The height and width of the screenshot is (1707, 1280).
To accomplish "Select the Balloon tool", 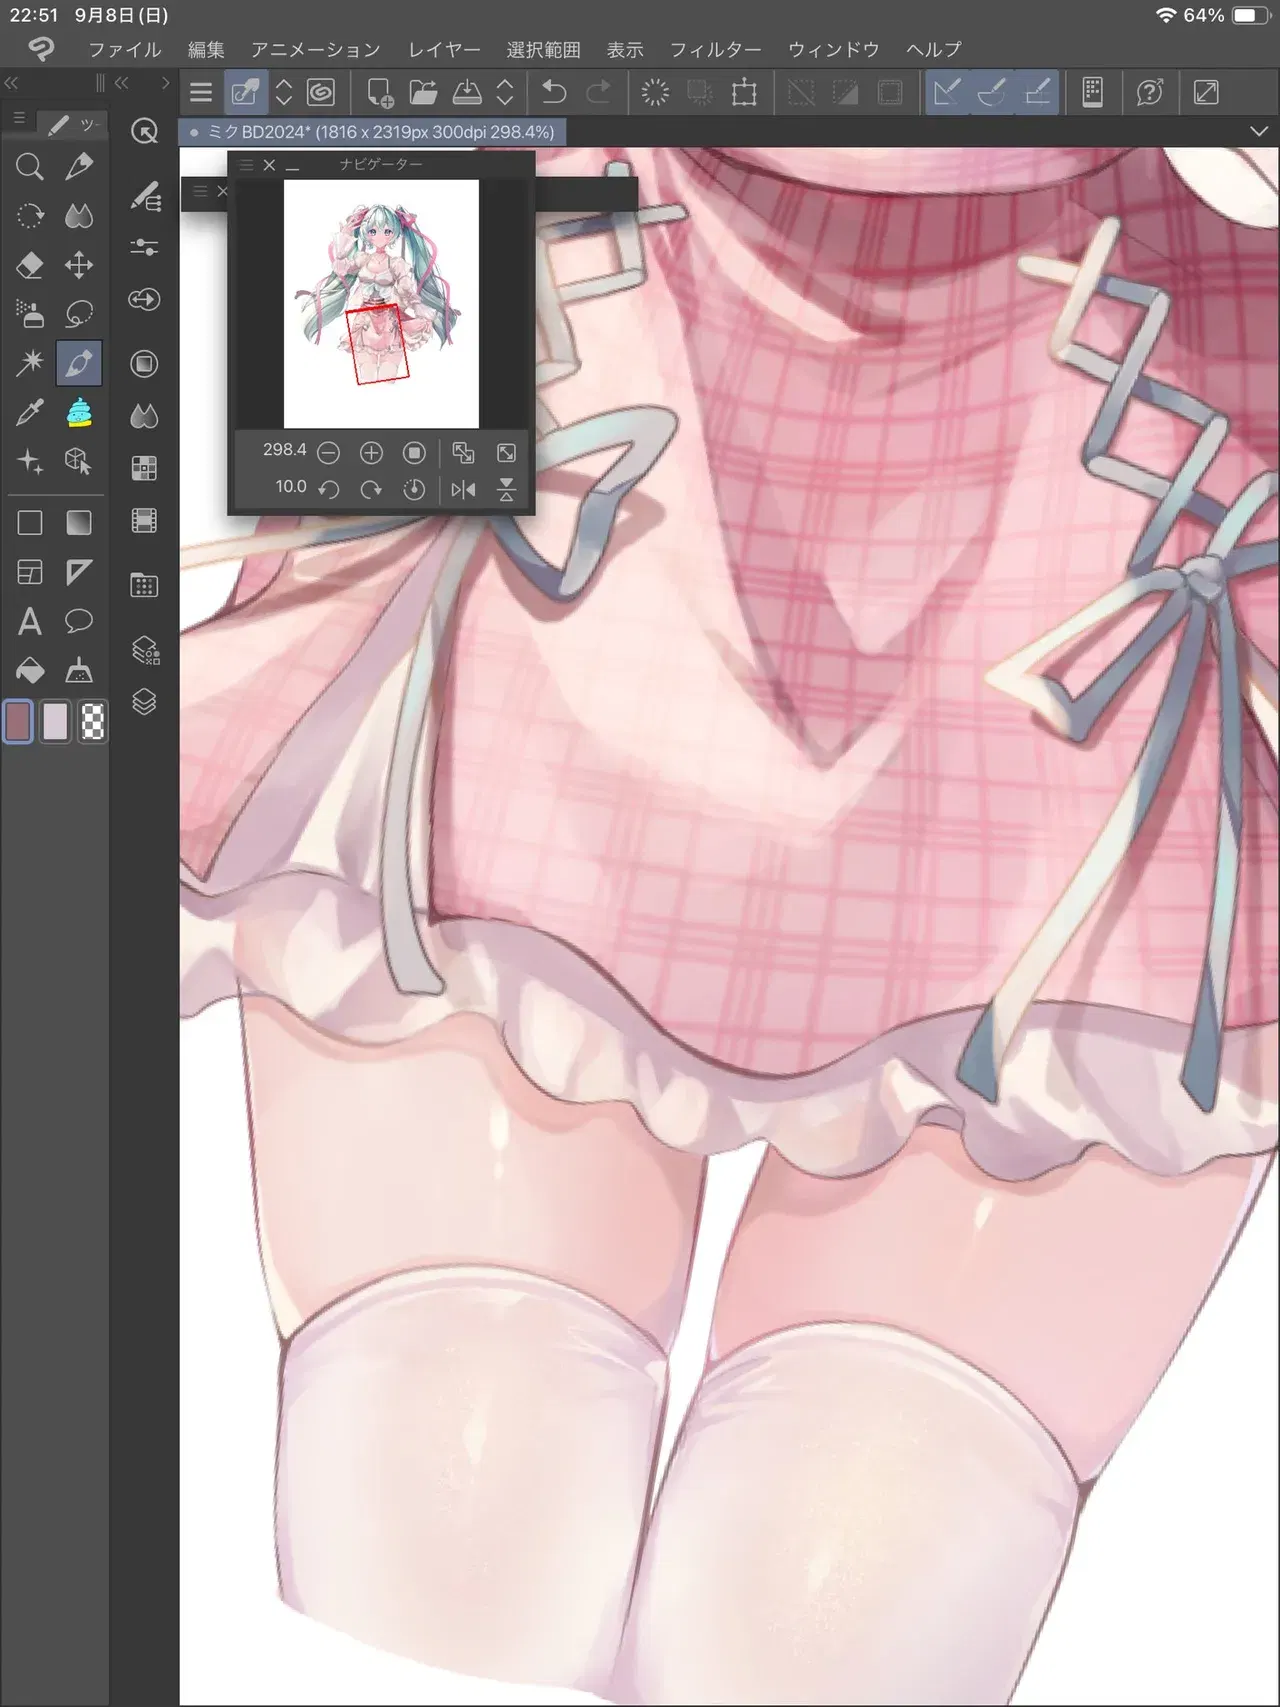I will click(x=79, y=621).
